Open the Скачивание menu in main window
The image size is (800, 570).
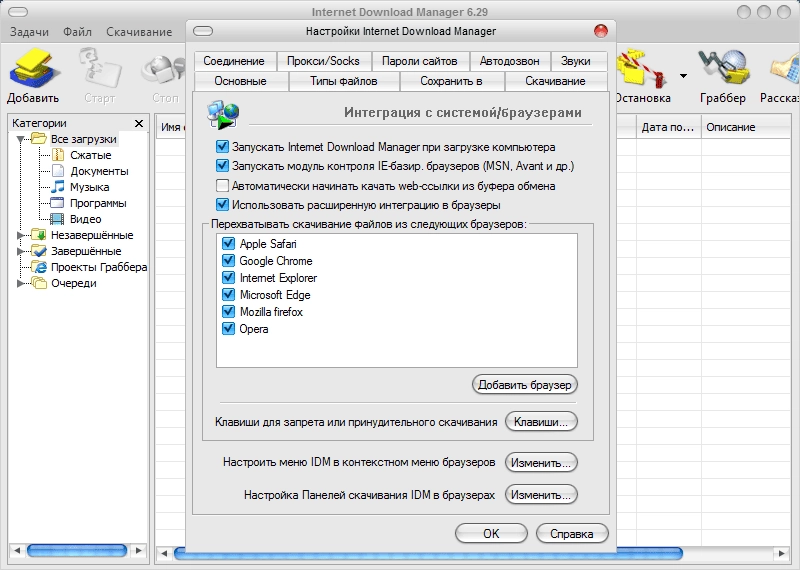[x=139, y=32]
